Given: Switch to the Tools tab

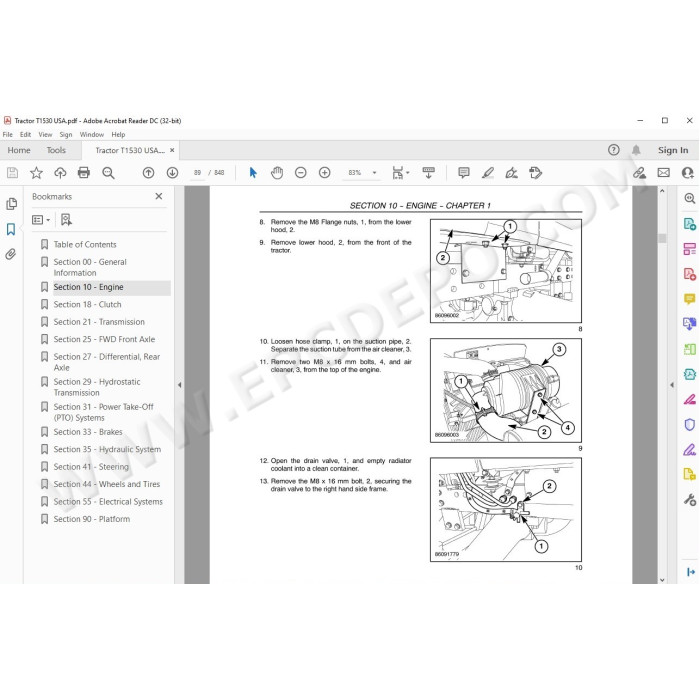Looking at the screenshot, I should pyautogui.click(x=56, y=150).
